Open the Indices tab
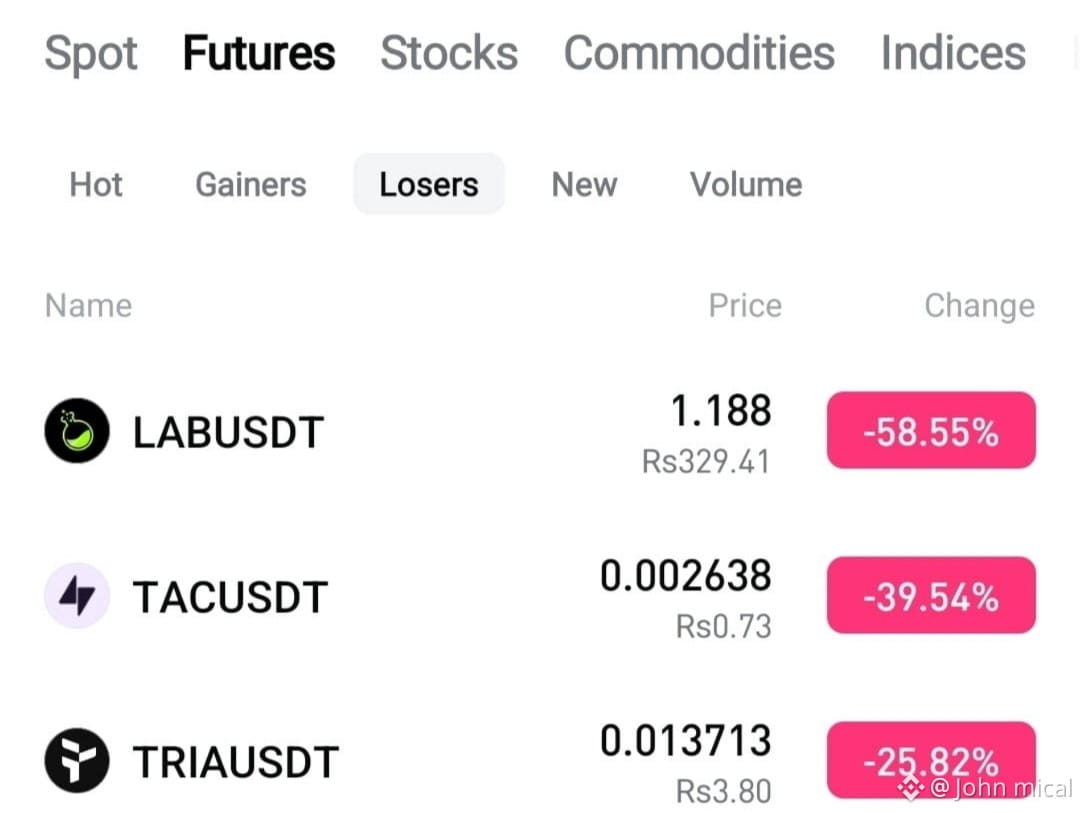 tap(953, 53)
